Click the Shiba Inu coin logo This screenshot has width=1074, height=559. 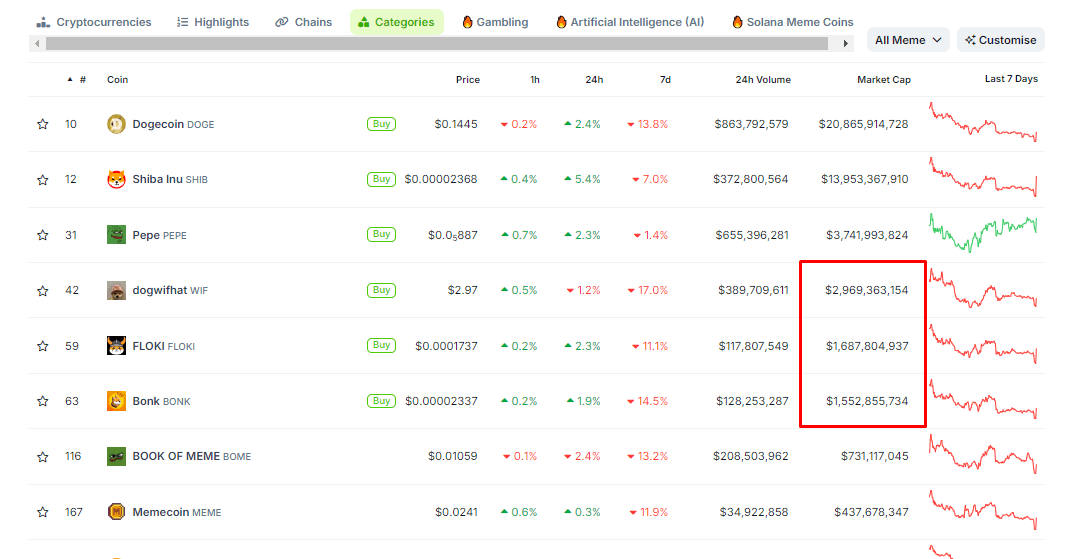coord(116,179)
